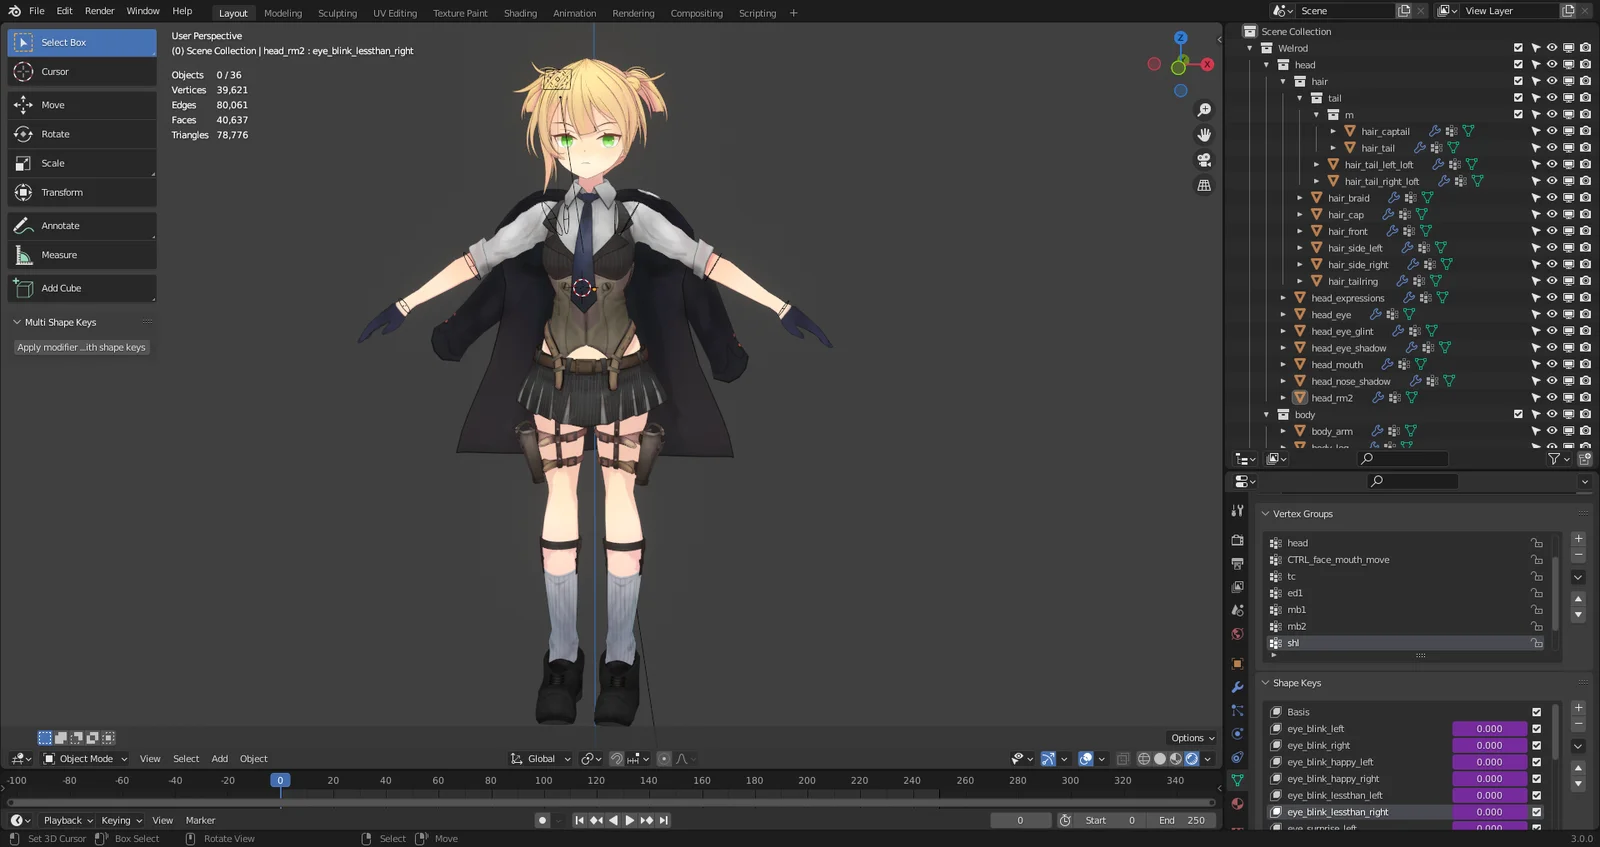Image resolution: width=1600 pixels, height=847 pixels.
Task: Collapse the Multi Shape Keys panel
Action: click(17, 322)
